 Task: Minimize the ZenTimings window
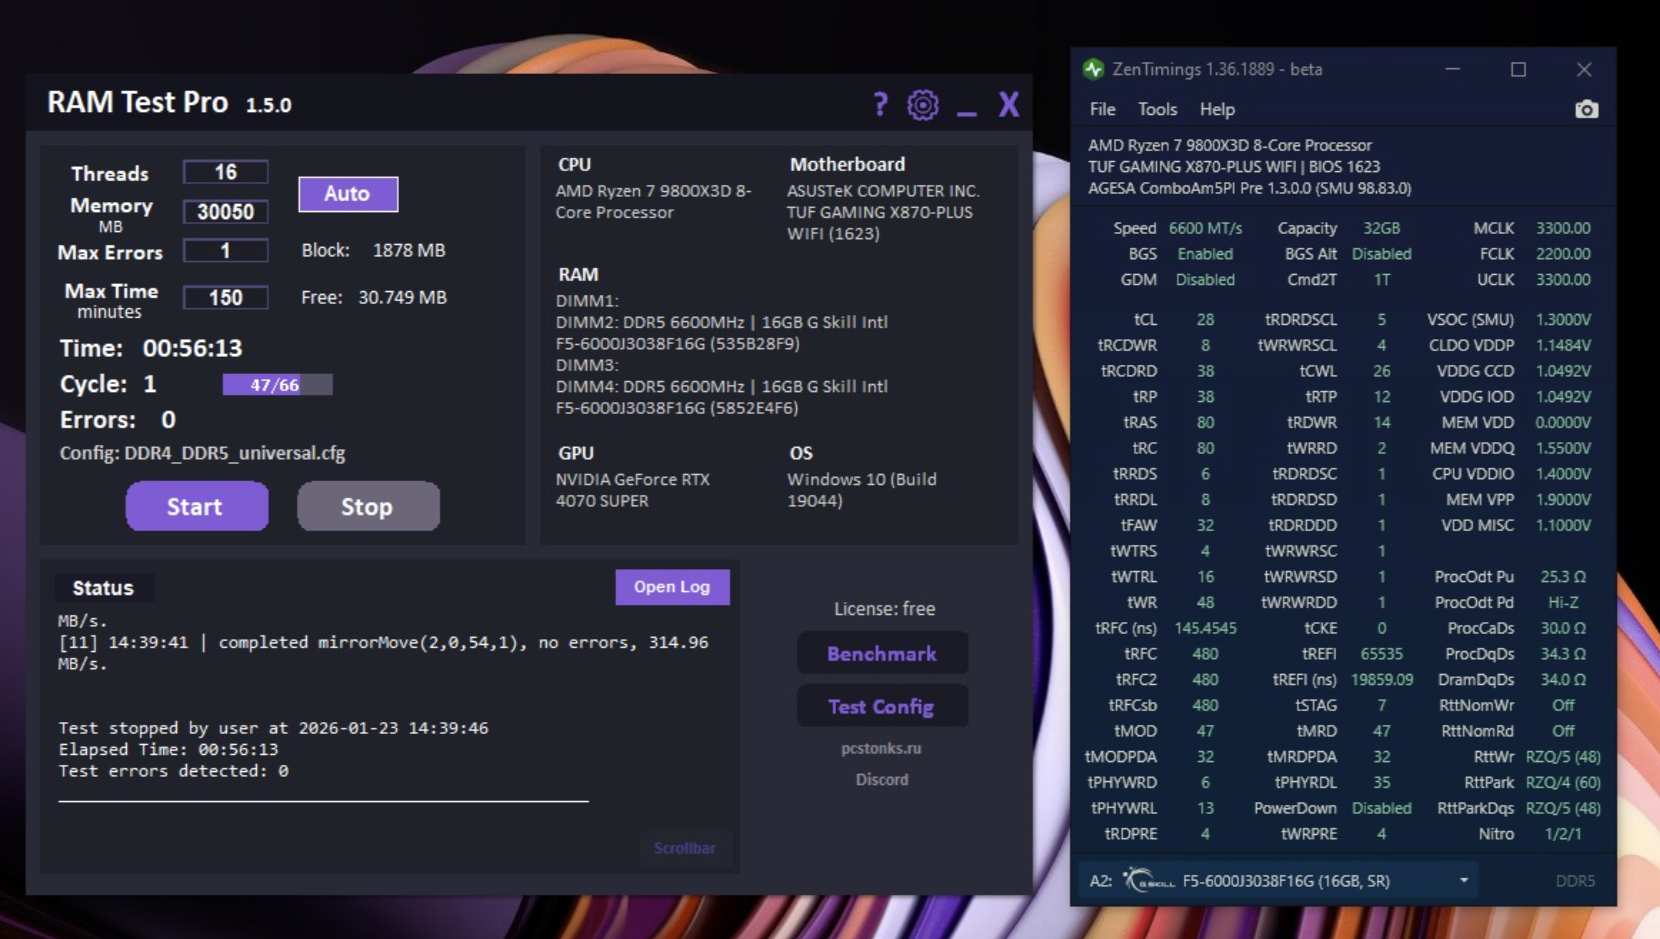coord(1453,69)
